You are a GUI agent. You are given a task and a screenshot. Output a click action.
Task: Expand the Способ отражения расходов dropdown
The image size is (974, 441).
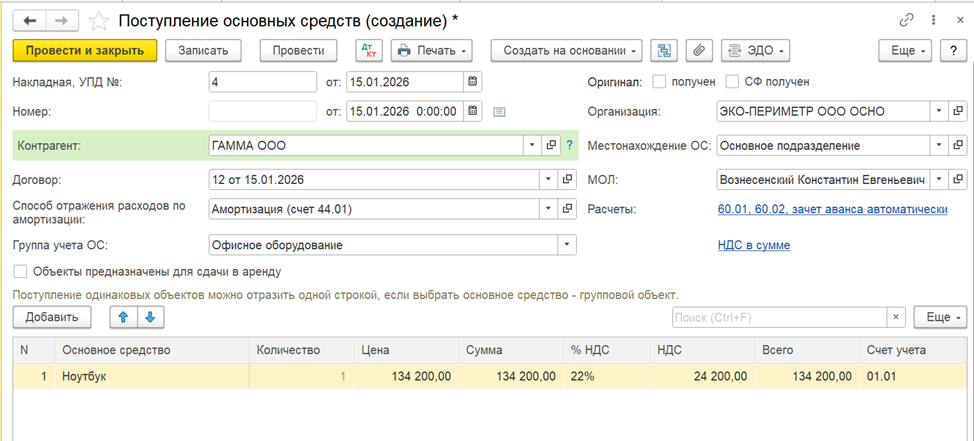point(548,209)
